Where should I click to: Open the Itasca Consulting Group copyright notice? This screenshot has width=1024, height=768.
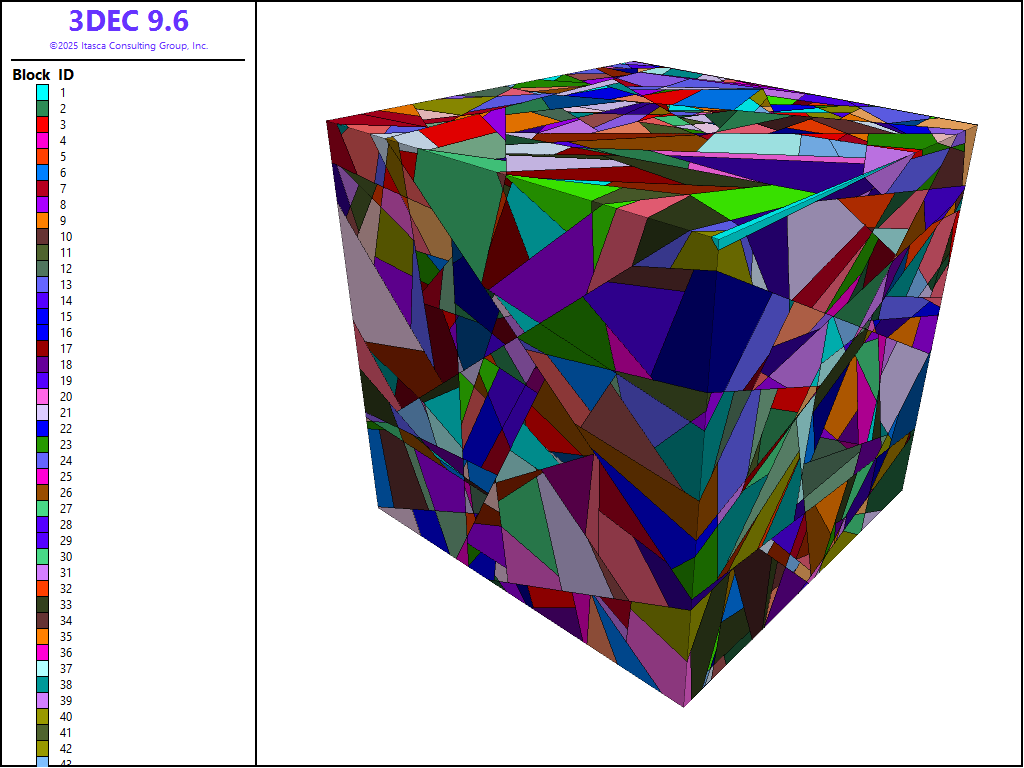pyautogui.click(x=128, y=46)
